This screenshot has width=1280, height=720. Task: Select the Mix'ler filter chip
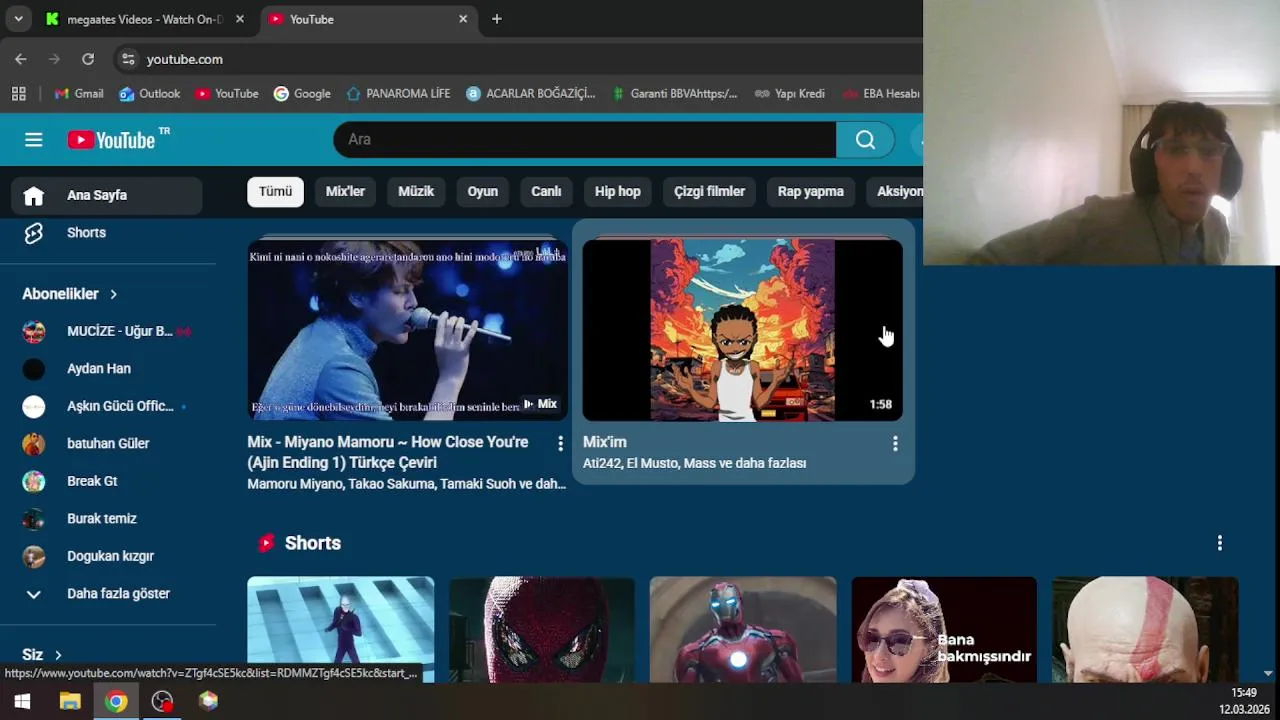point(345,192)
